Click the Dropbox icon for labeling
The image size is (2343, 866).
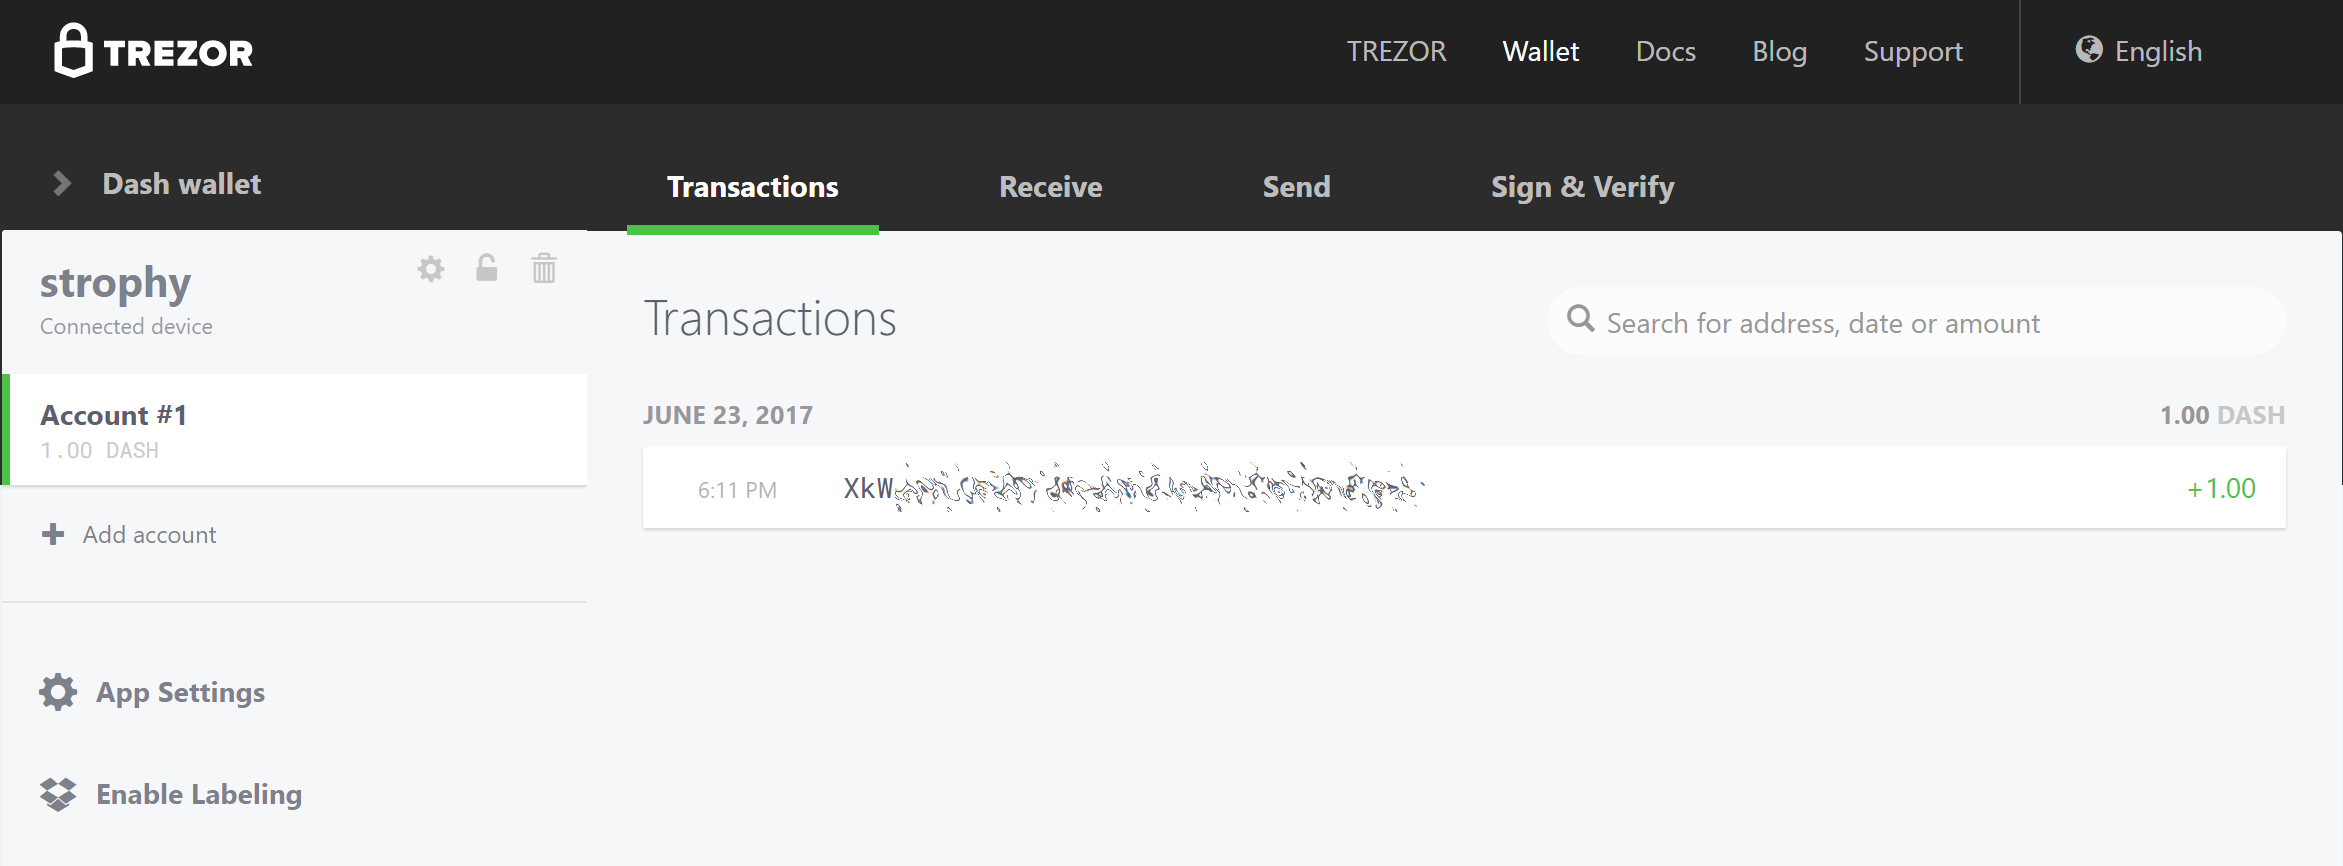click(x=58, y=794)
